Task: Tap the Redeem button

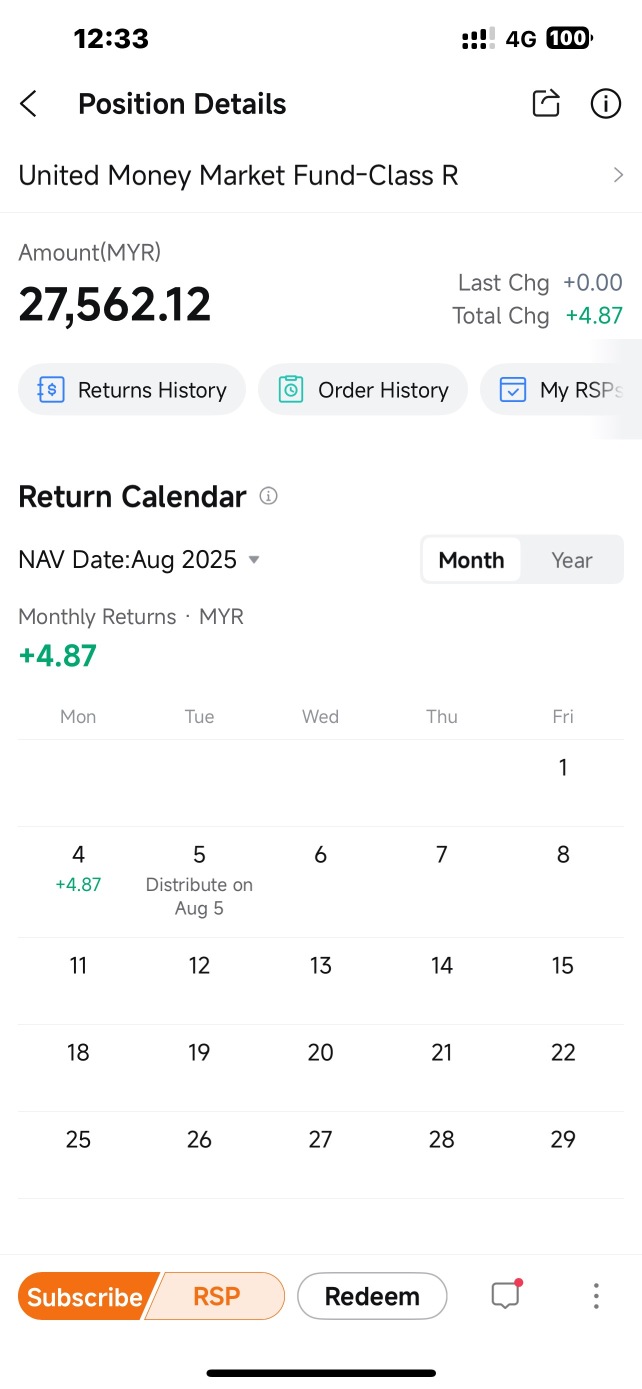Action: pyautogui.click(x=372, y=1297)
